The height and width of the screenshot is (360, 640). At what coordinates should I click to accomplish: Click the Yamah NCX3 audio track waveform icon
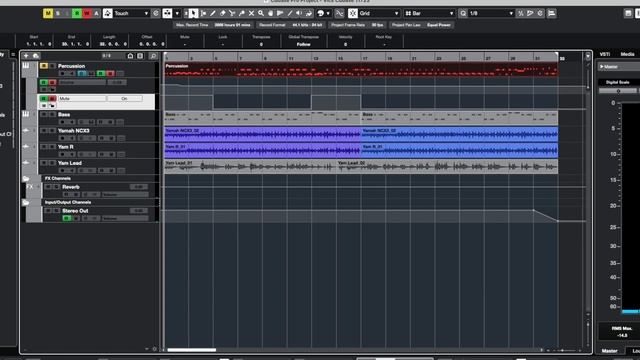click(x=26, y=131)
